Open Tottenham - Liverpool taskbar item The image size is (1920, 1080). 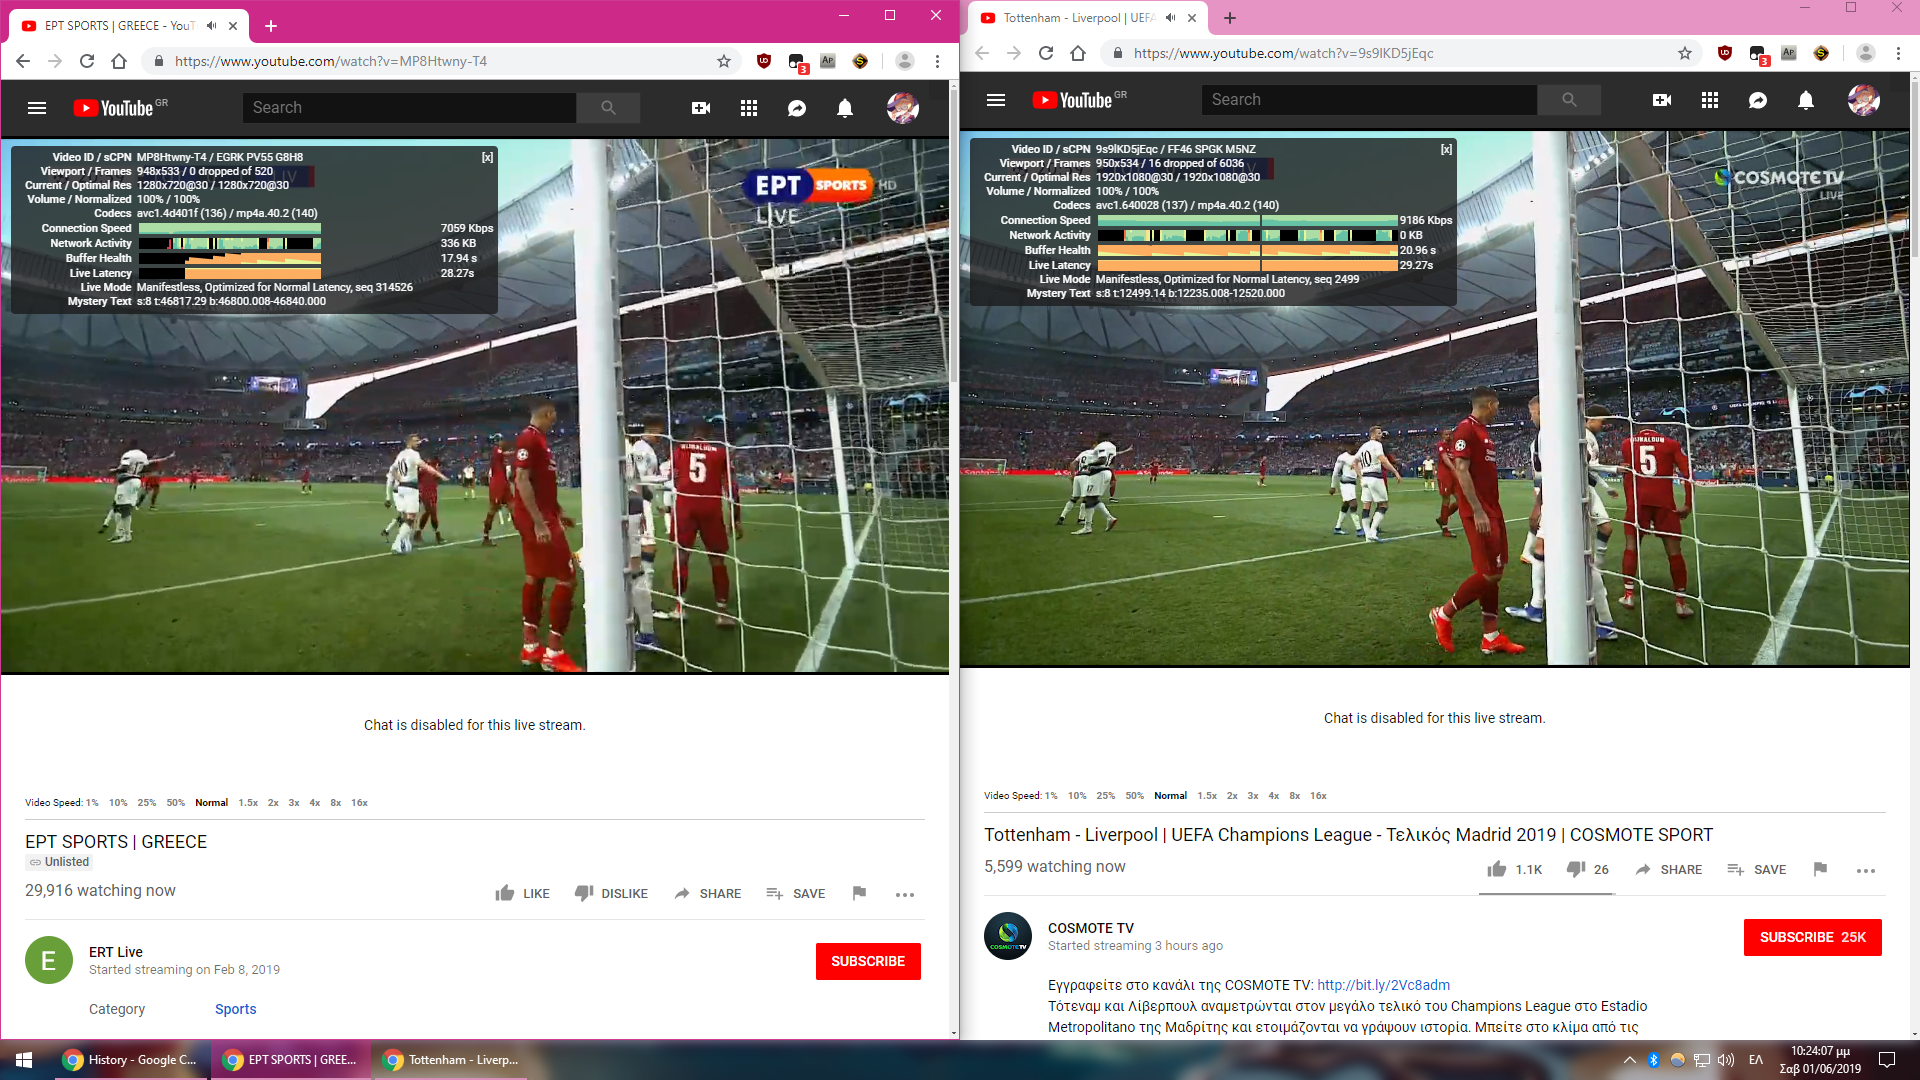coord(450,1060)
